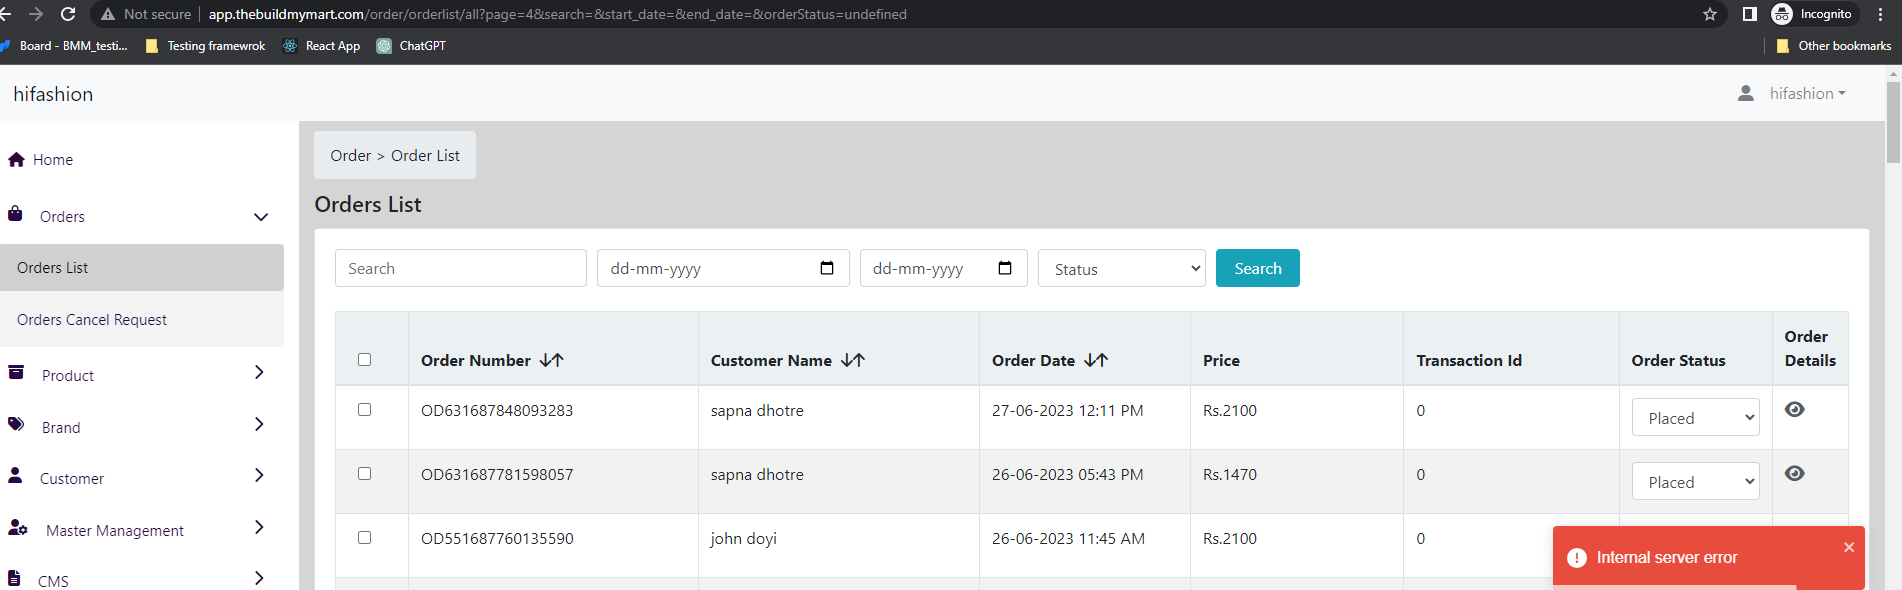Screen dimensions: 1902x590
Task: Click the CMS document icon
Action: tap(14, 578)
